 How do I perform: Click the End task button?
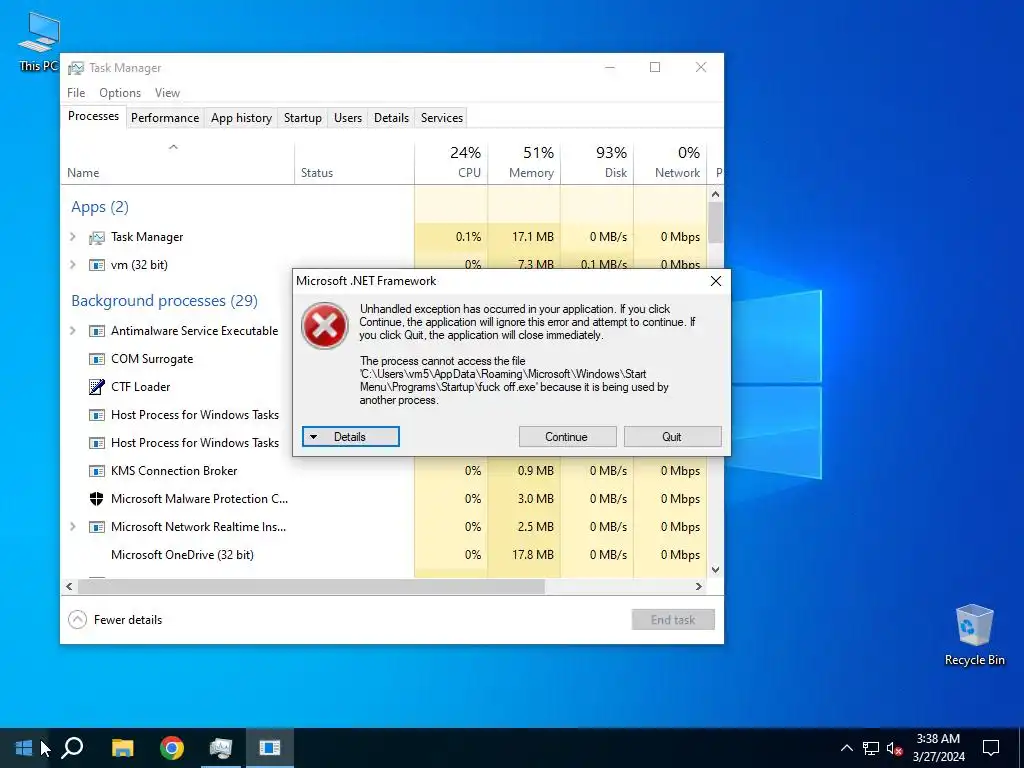[673, 620]
